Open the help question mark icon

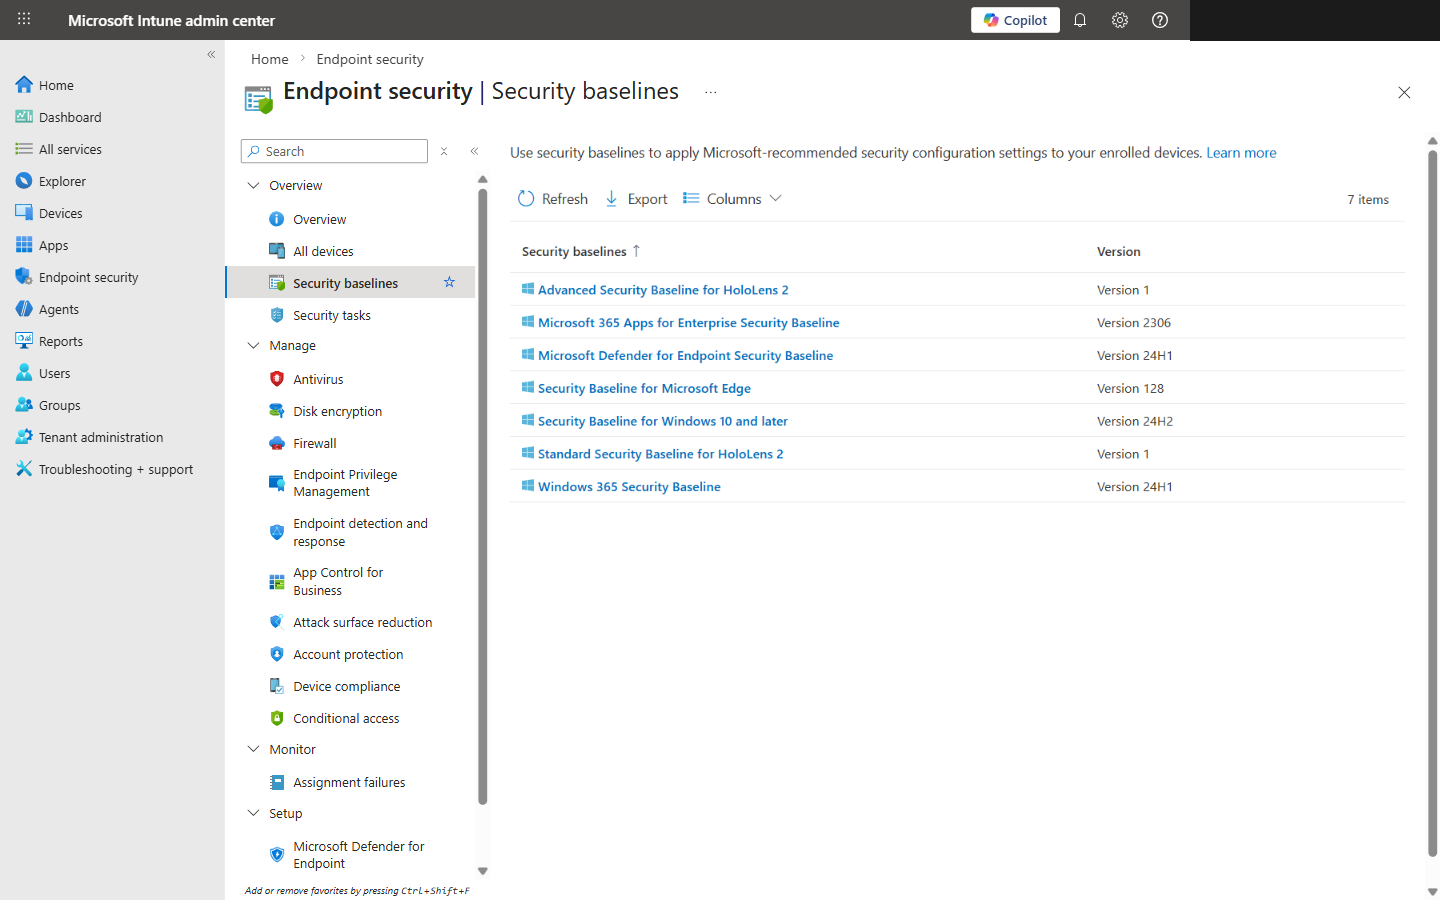click(1159, 19)
